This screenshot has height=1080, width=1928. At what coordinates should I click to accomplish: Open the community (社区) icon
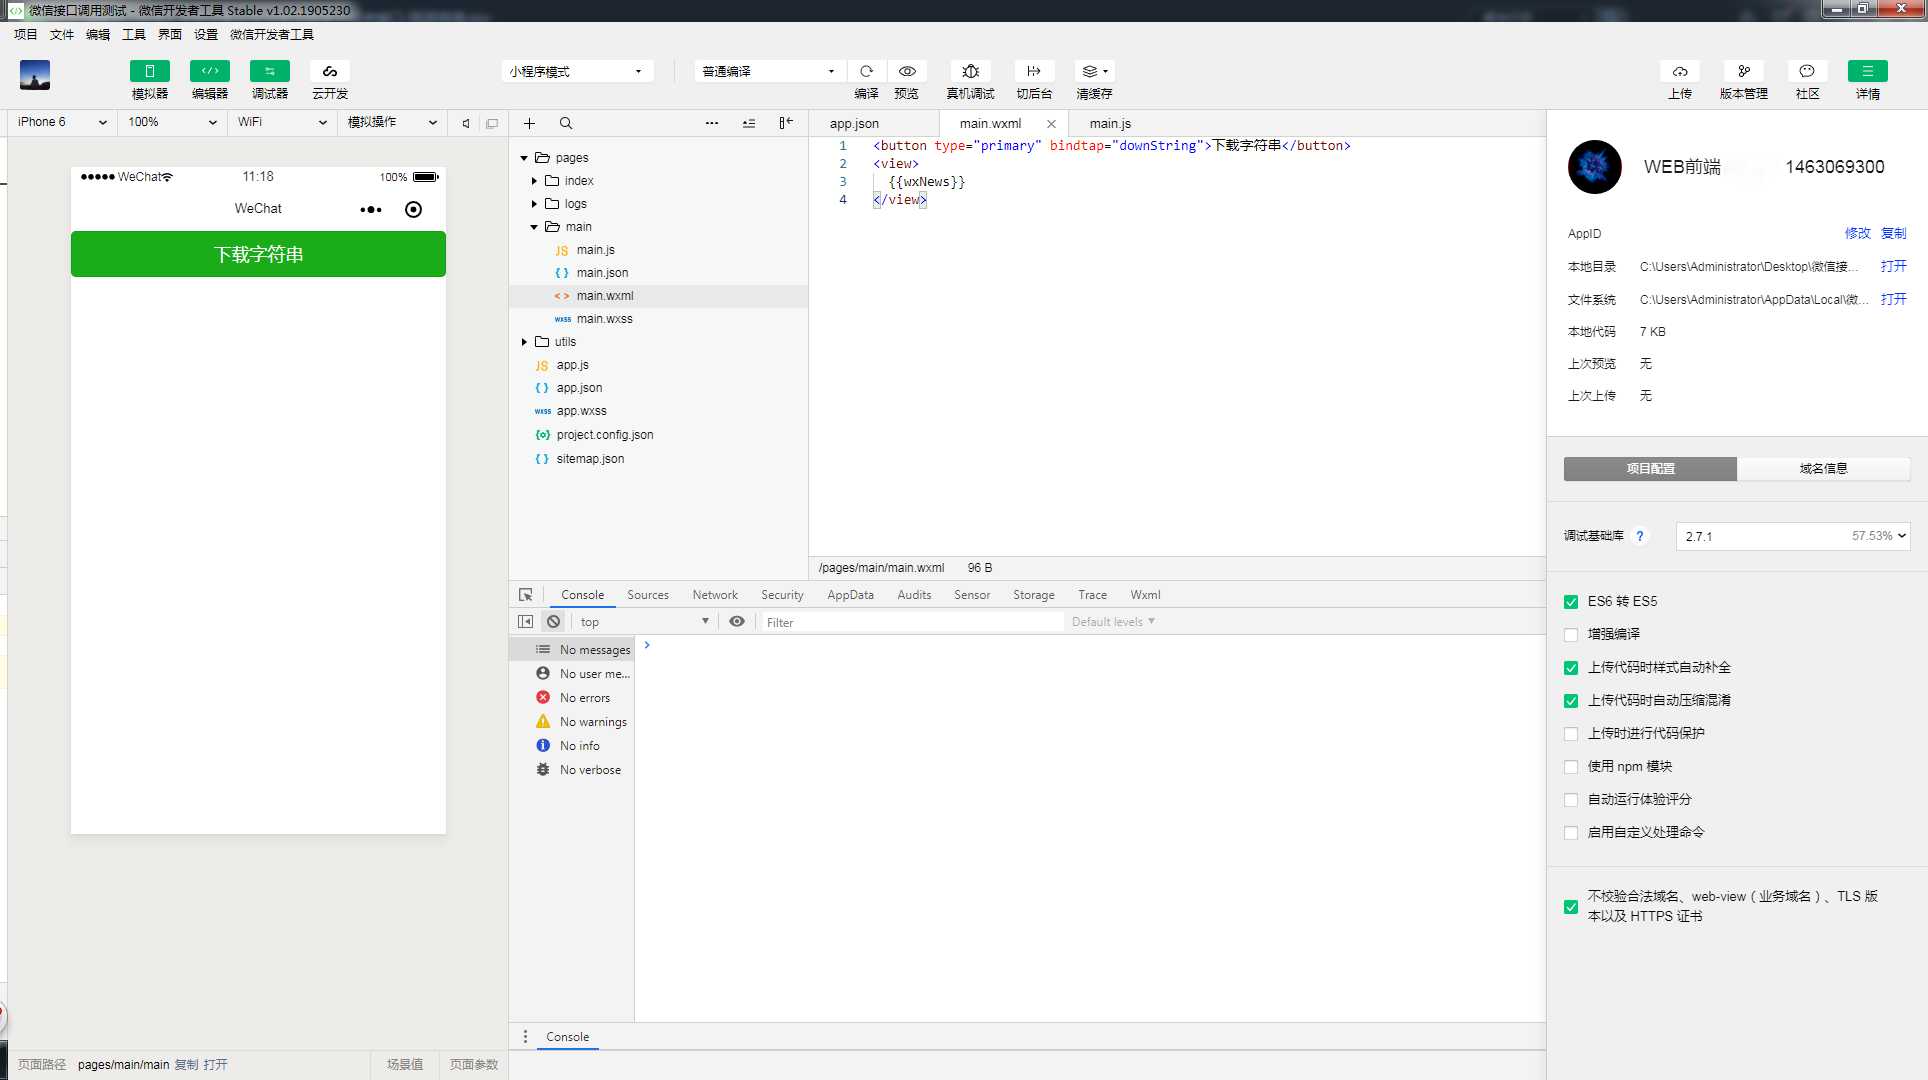[x=1807, y=71]
